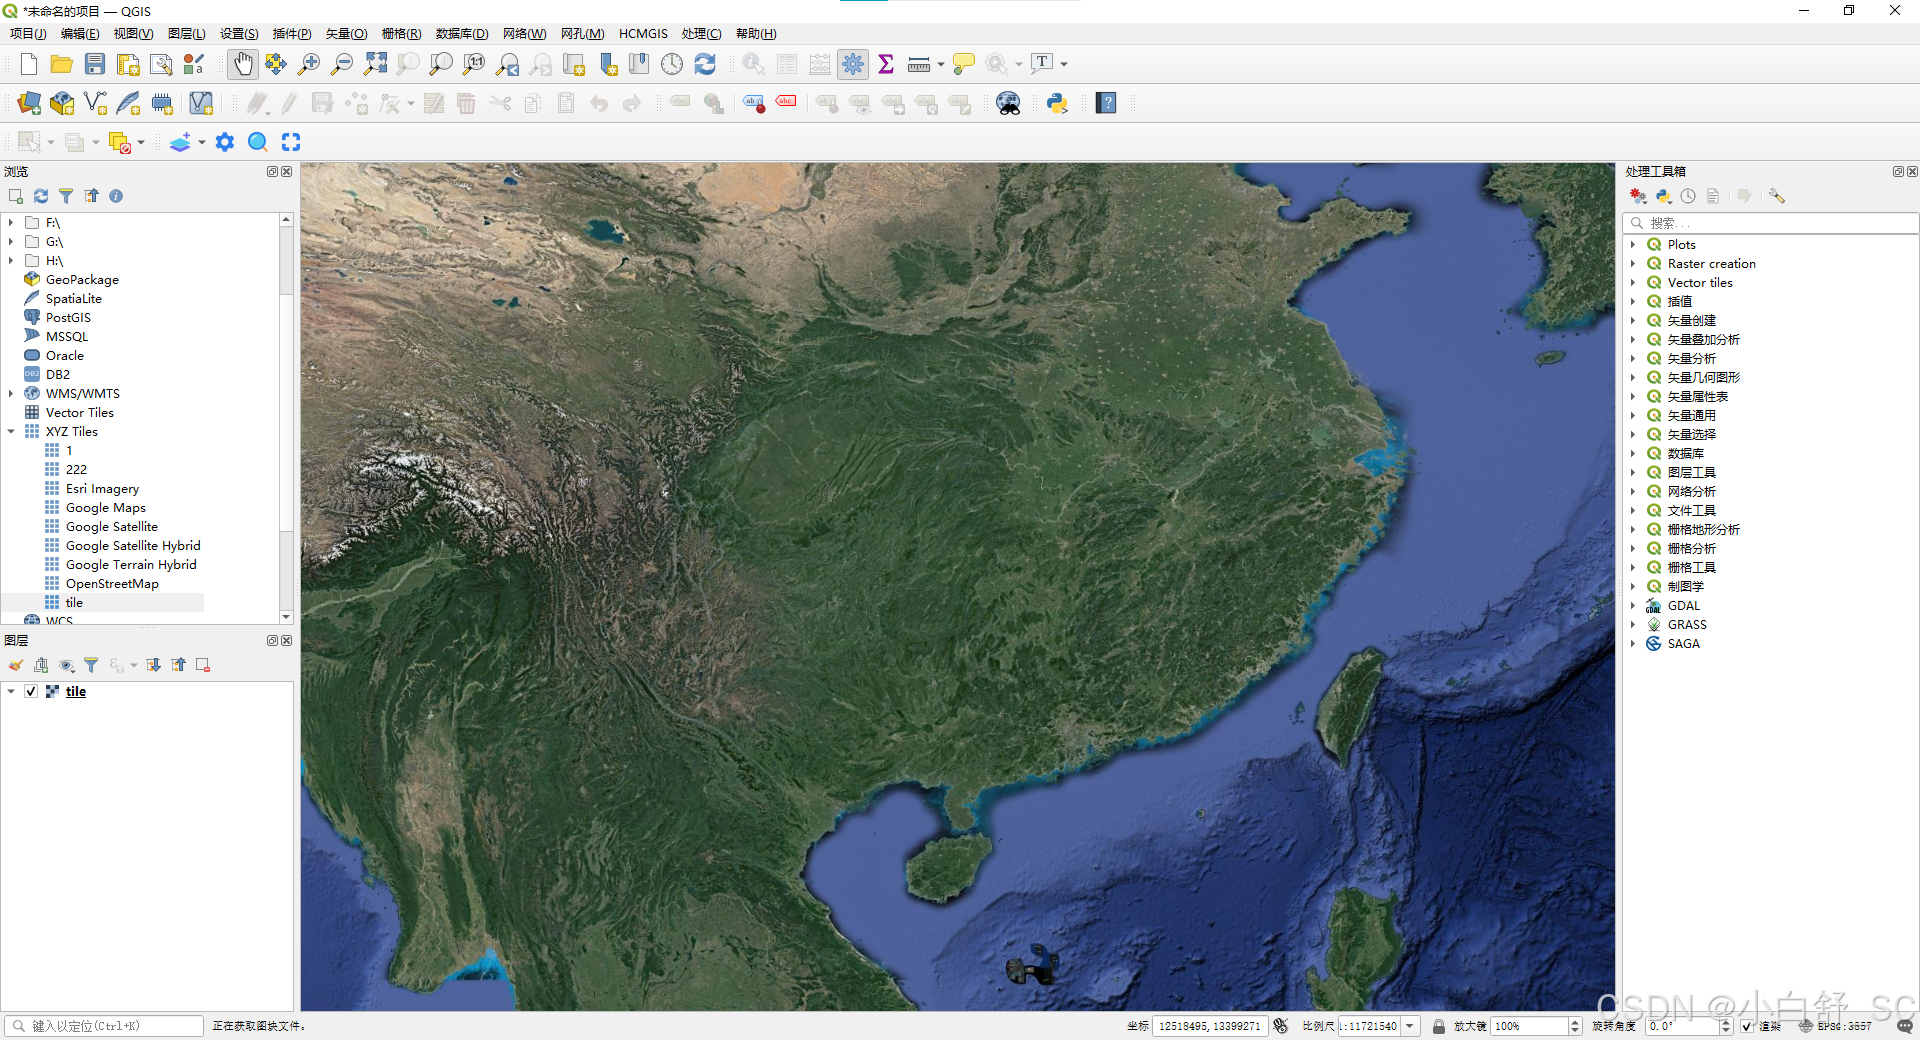The width and height of the screenshot is (1920, 1040).
Task: Expand the SAGA toolbox group
Action: [x=1633, y=643]
